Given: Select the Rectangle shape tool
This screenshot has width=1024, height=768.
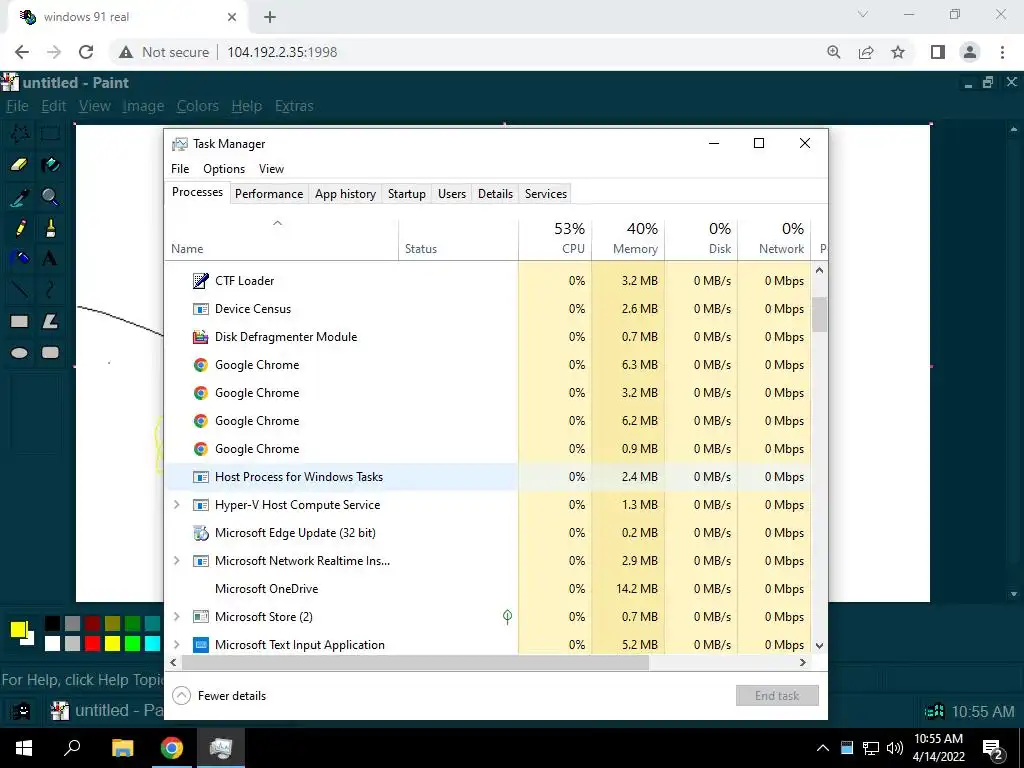Looking at the screenshot, I should [19, 321].
